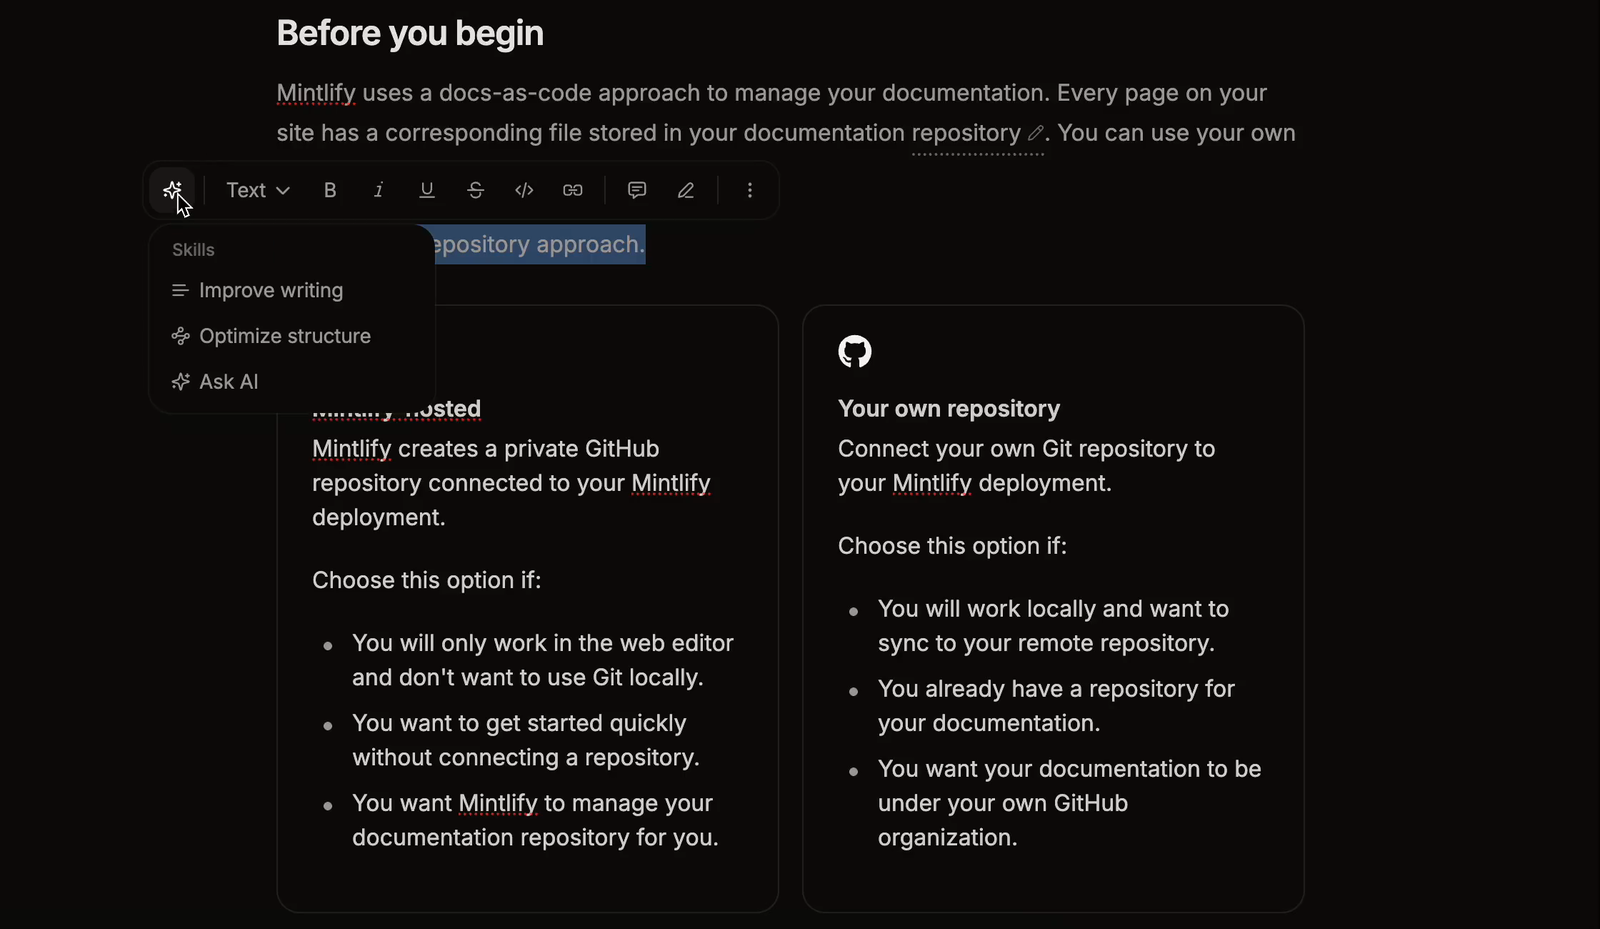Add a comment to the selection
Image resolution: width=1600 pixels, height=929 pixels.
[x=637, y=190]
